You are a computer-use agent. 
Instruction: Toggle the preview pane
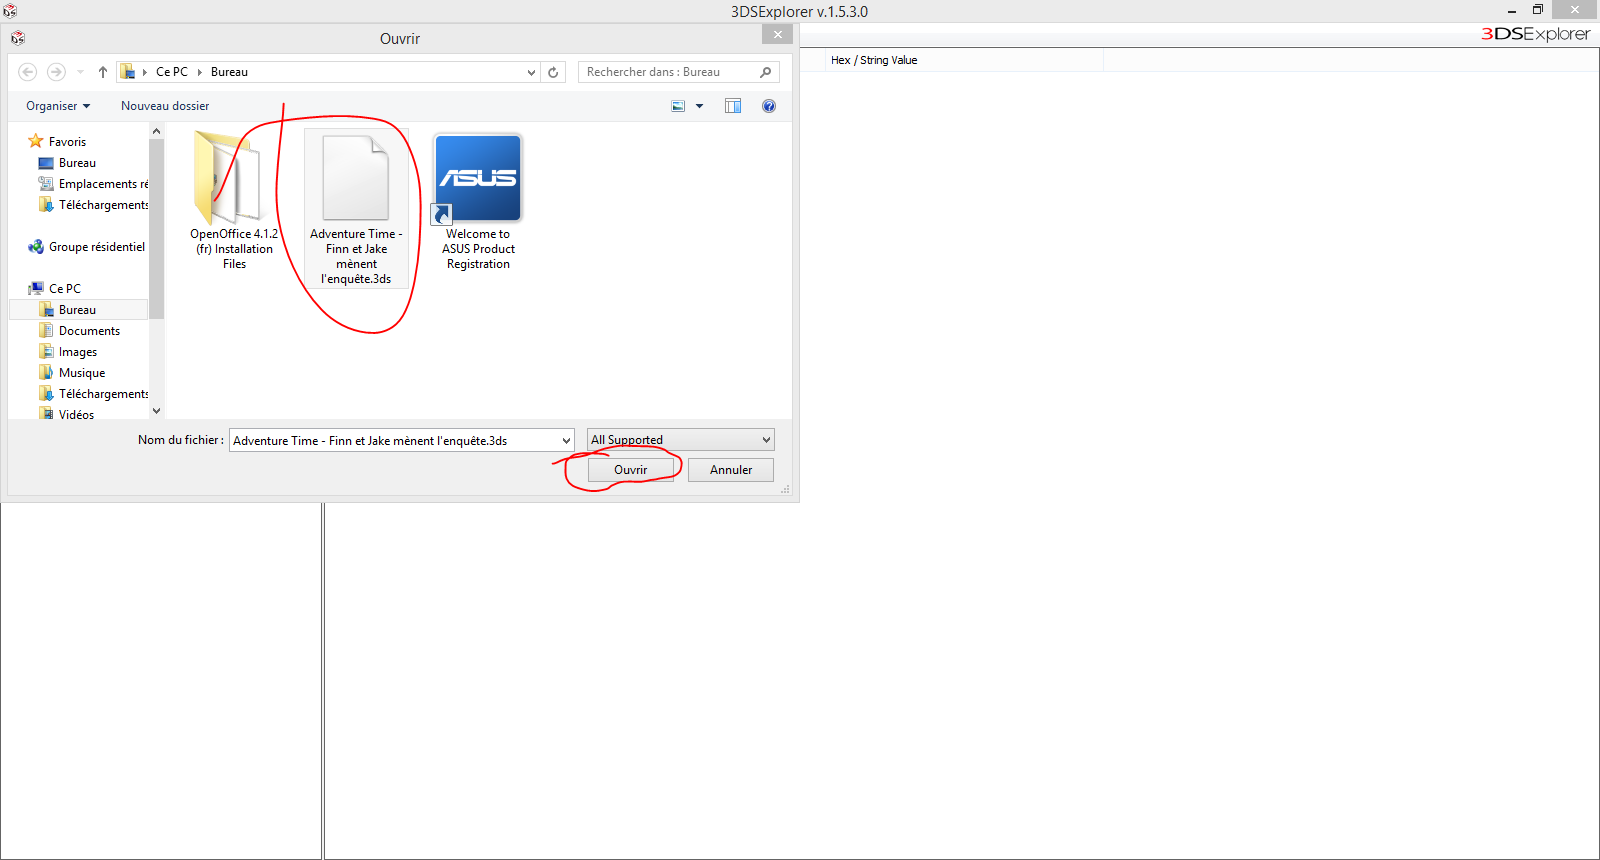[733, 106]
